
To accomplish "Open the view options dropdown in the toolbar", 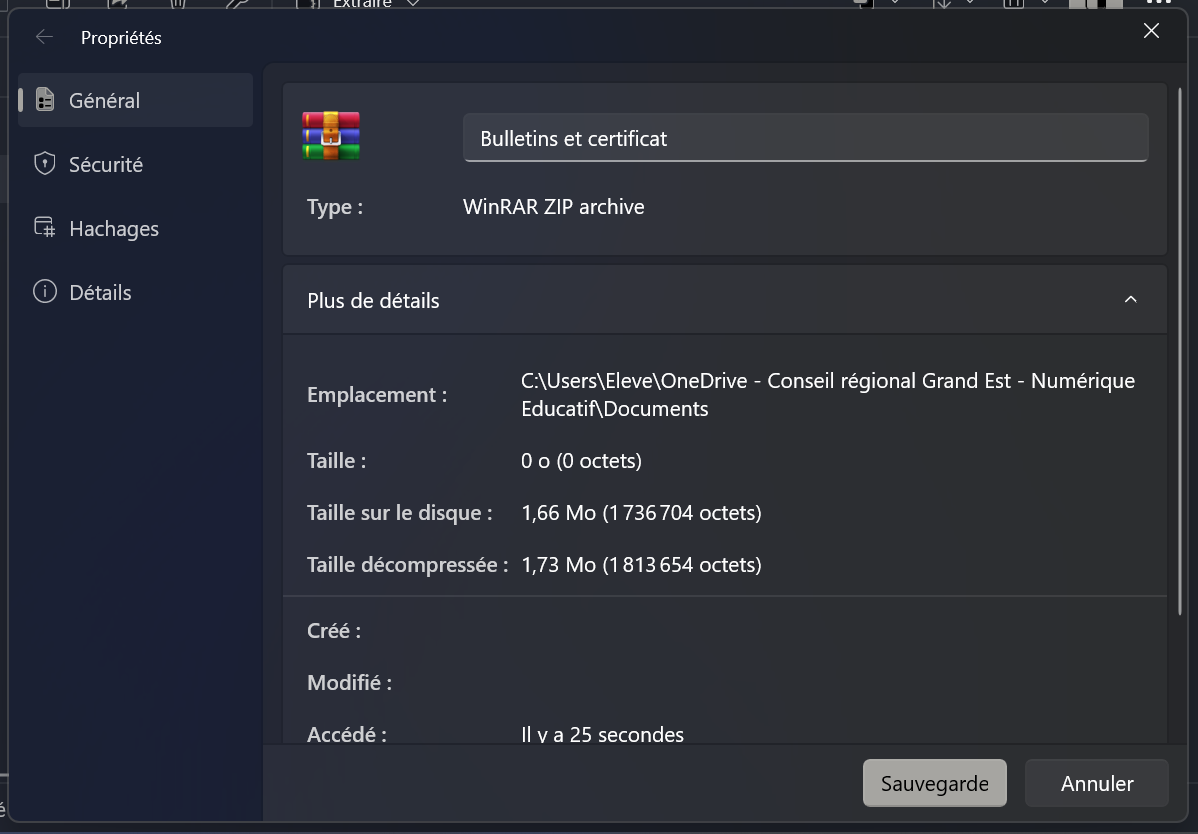I will click(x=1046, y=4).
